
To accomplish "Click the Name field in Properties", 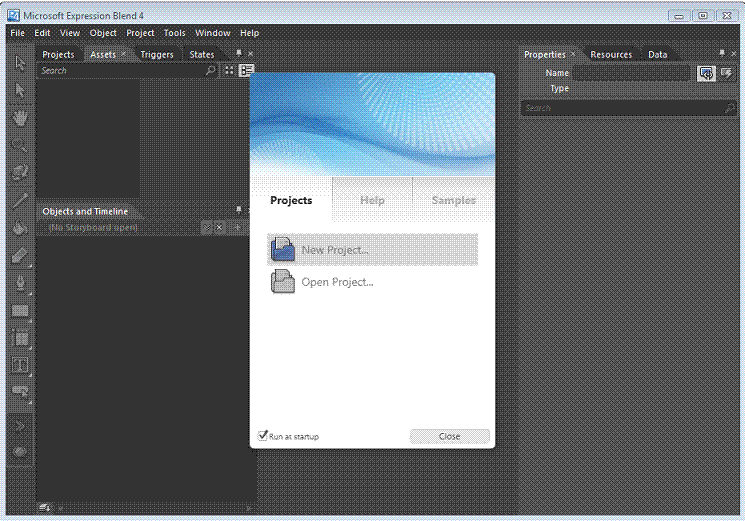I will [x=631, y=73].
